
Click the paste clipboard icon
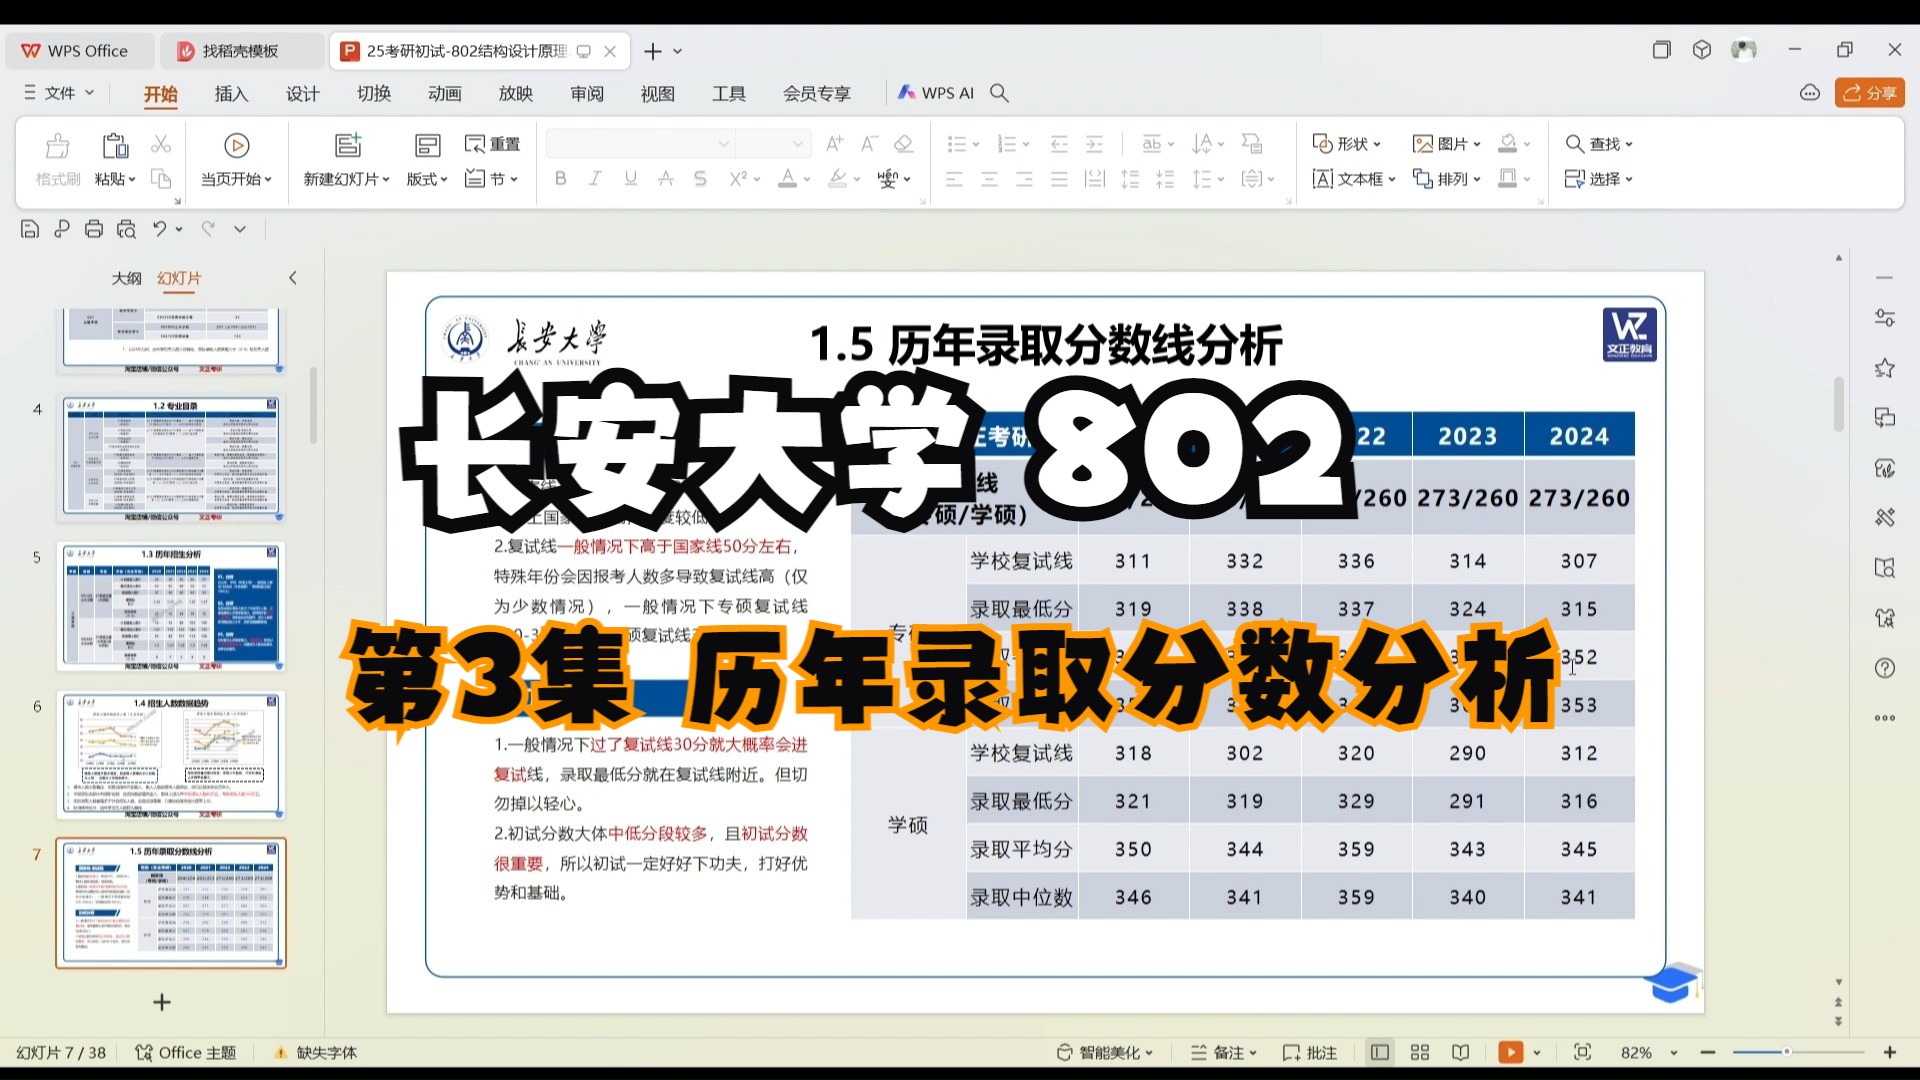[x=115, y=146]
